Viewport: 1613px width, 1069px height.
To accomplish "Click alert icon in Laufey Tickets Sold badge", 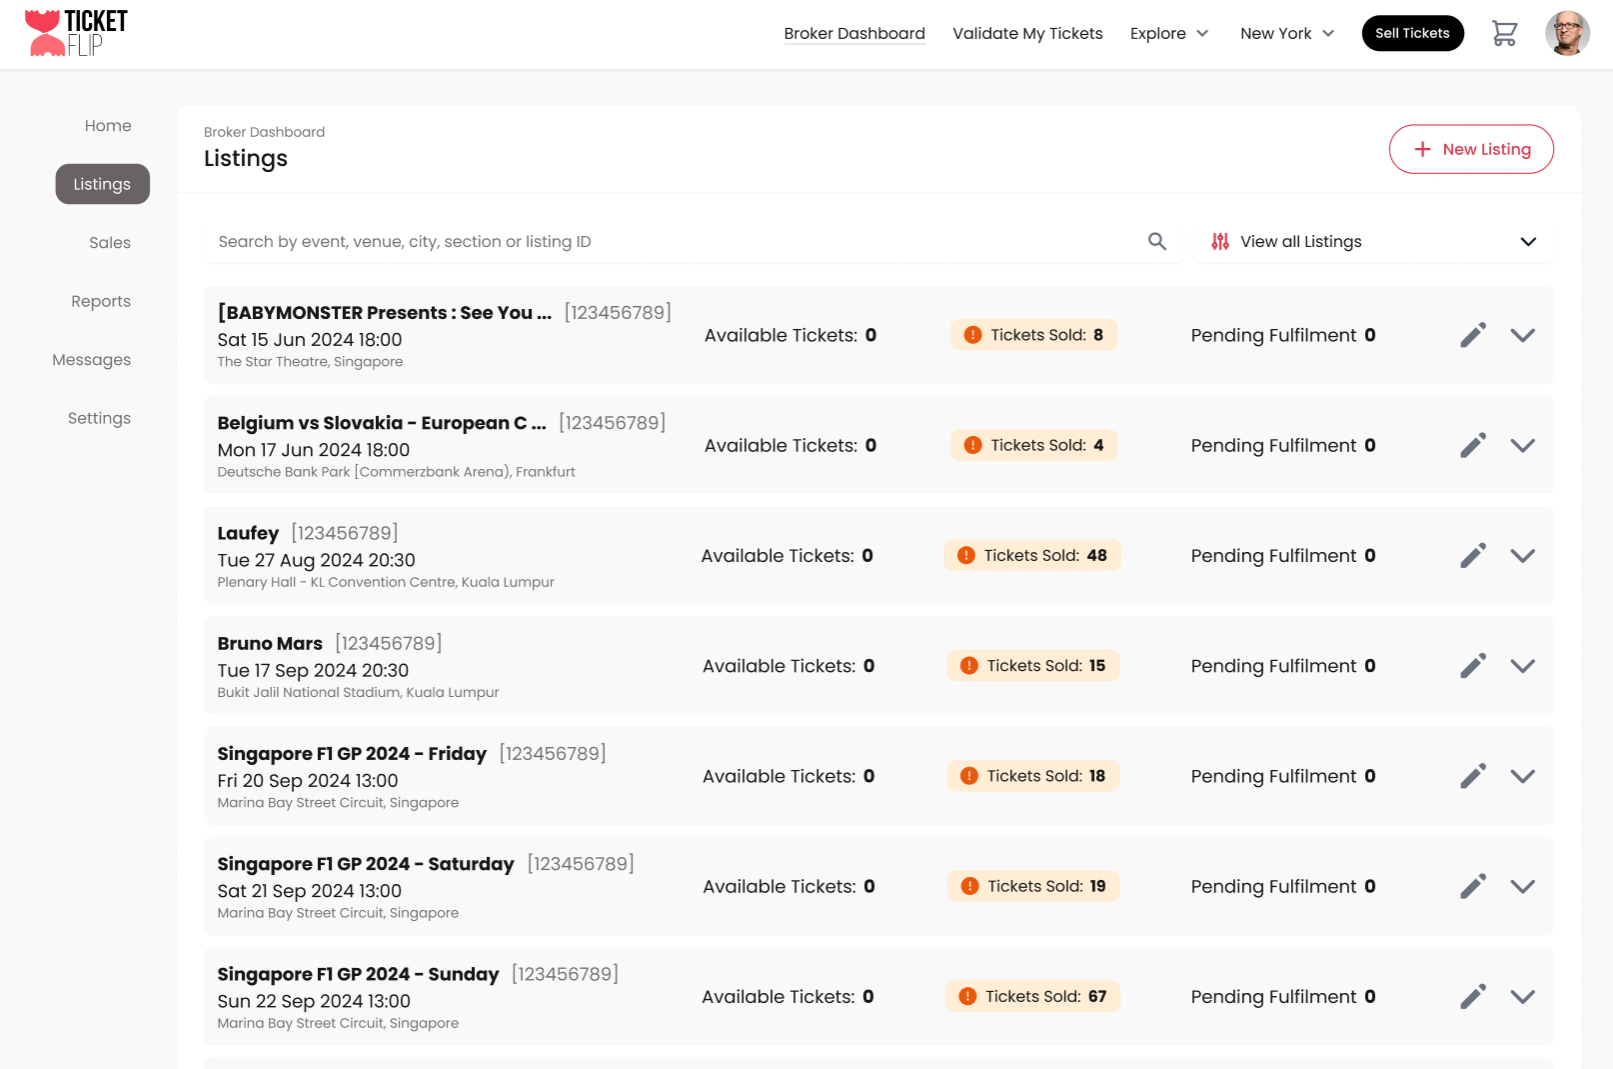I will coord(966,555).
